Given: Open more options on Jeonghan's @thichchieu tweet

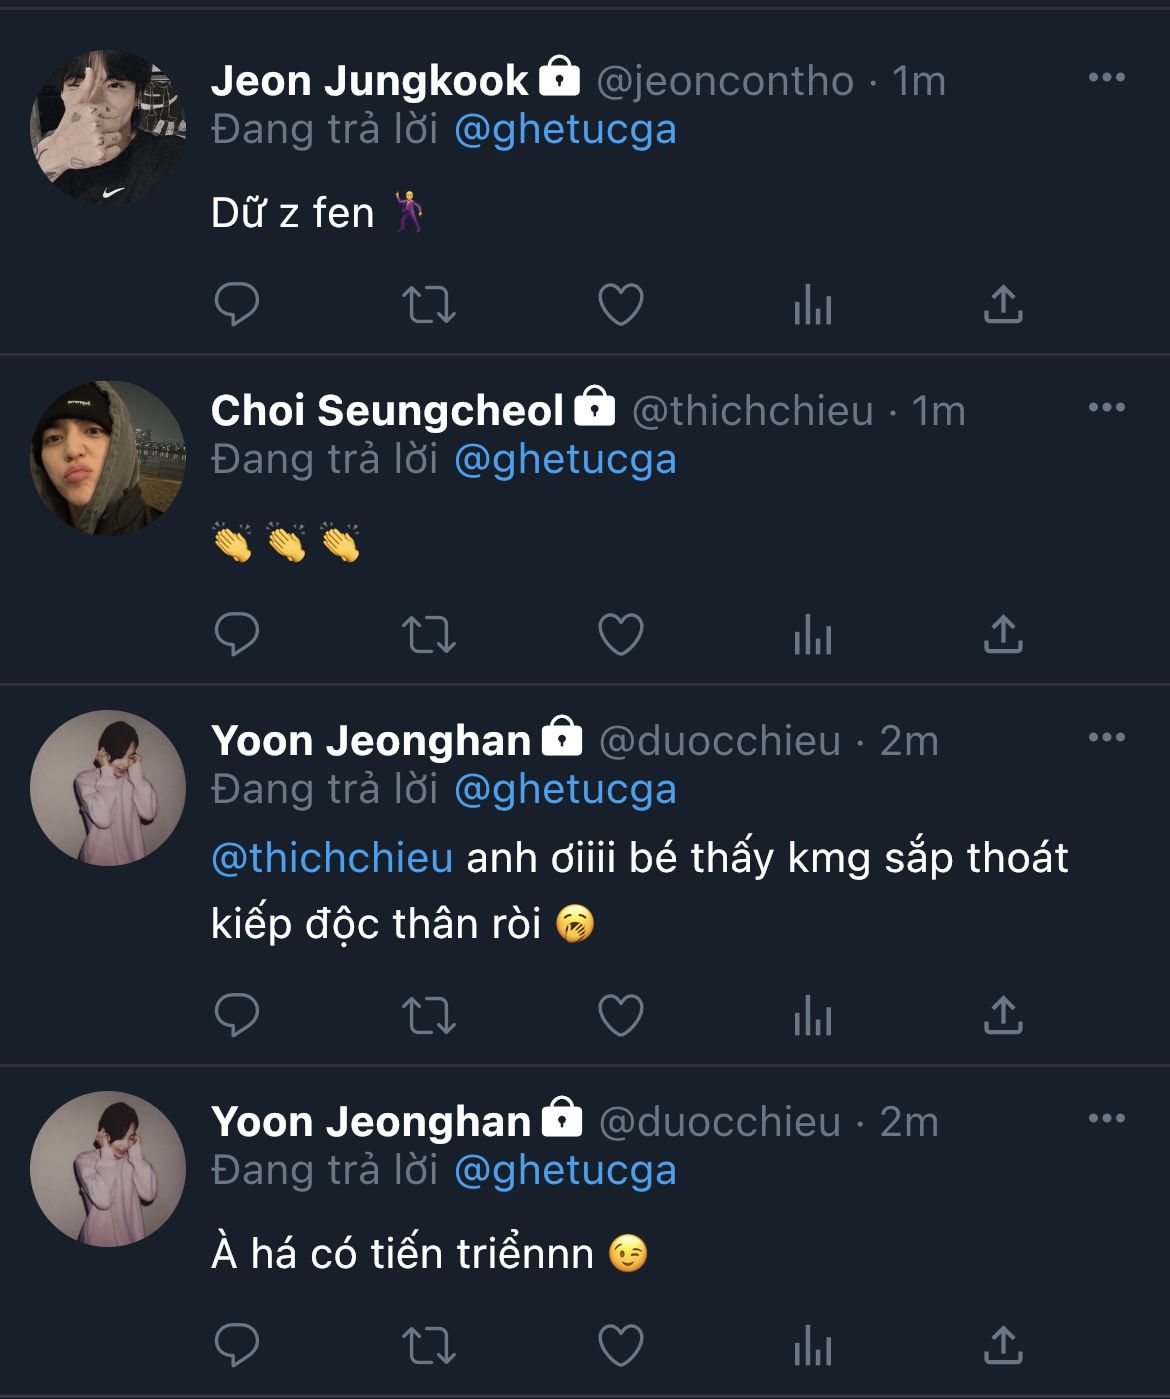Looking at the screenshot, I should coord(1106,738).
